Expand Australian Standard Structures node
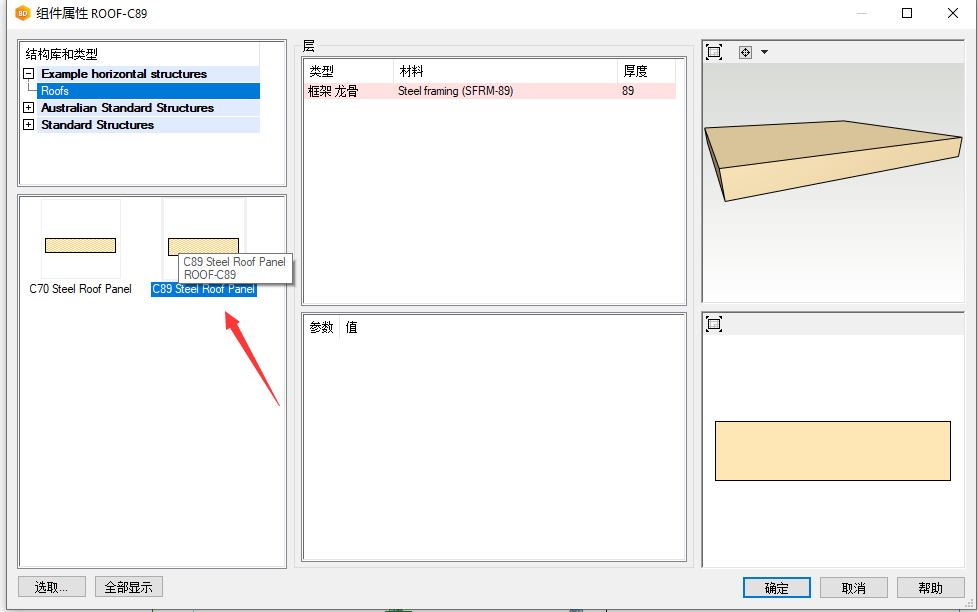This screenshot has height=612, width=978. coord(29,108)
